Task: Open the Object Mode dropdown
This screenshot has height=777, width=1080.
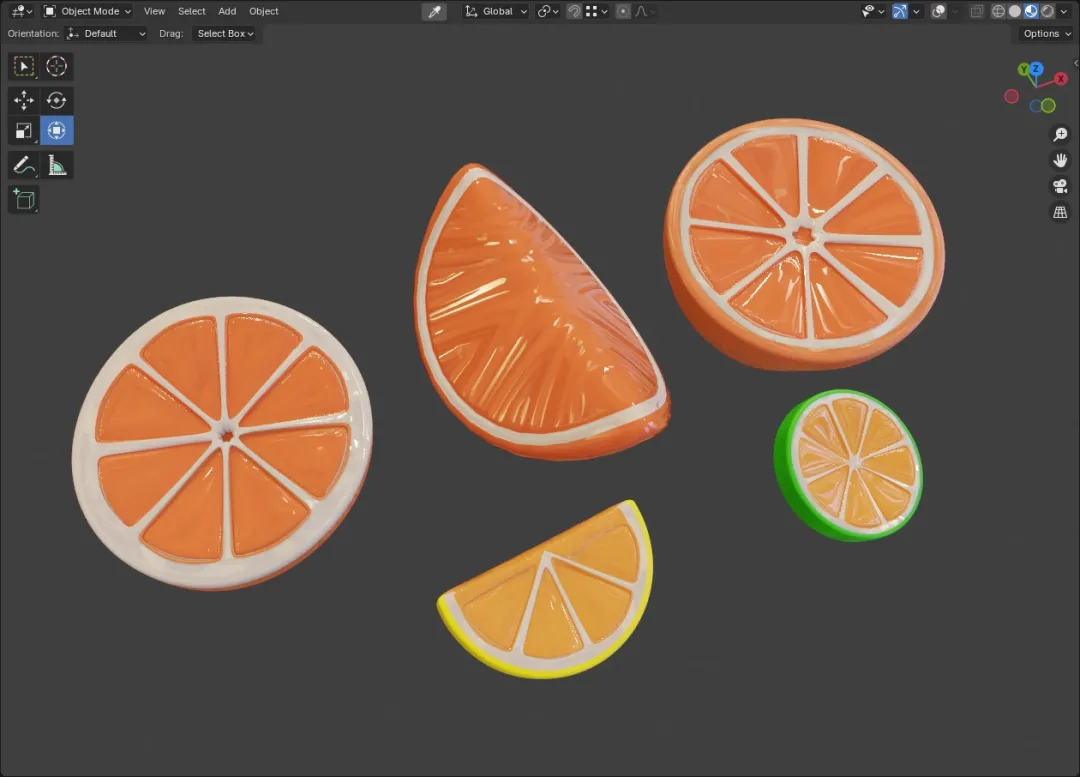Action: coord(87,11)
